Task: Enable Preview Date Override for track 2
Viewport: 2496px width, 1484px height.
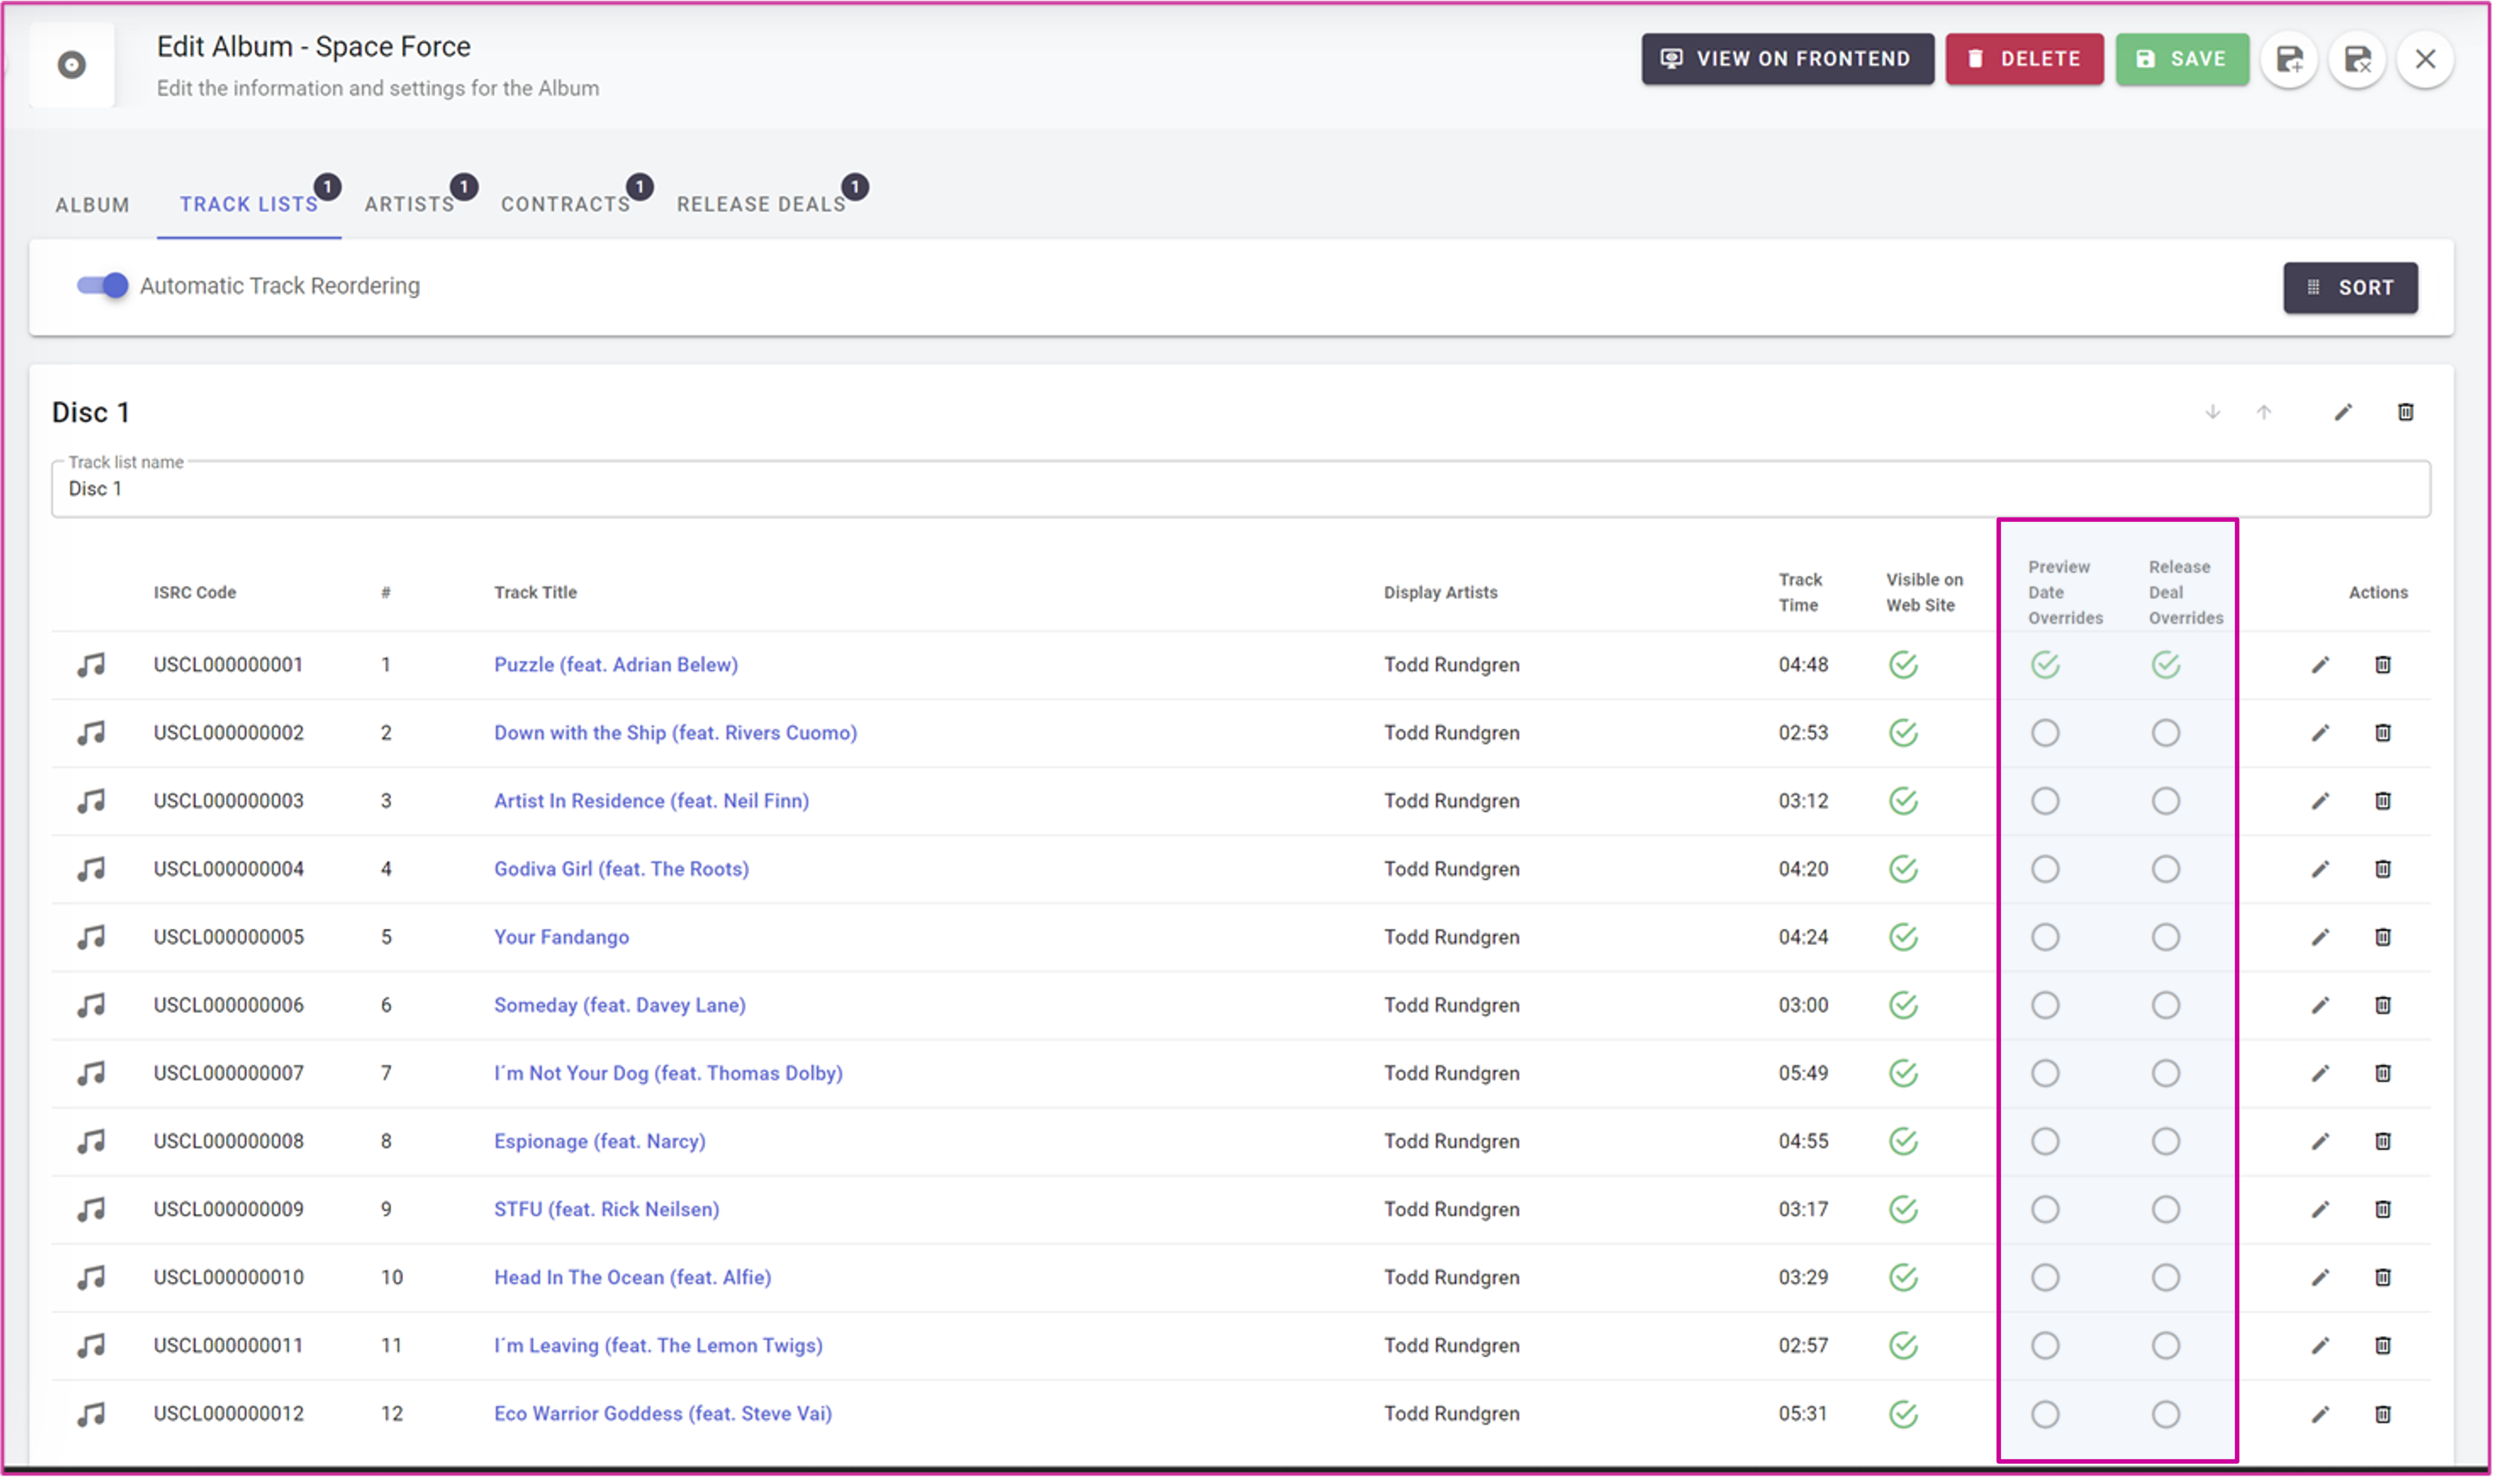Action: pyautogui.click(x=2044, y=733)
